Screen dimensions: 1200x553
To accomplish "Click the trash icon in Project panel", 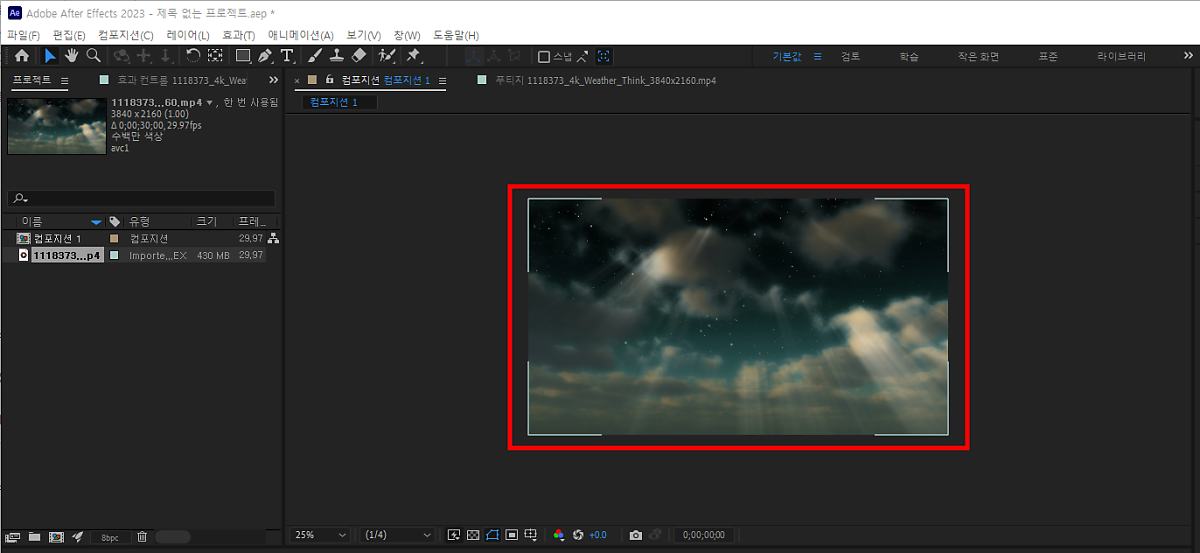I will pos(142,537).
